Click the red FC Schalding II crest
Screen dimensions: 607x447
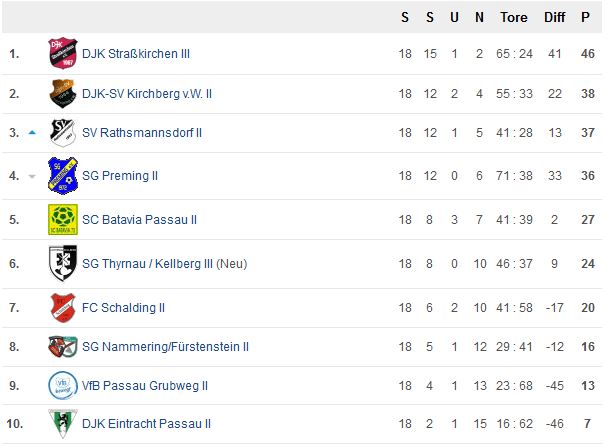(63, 308)
